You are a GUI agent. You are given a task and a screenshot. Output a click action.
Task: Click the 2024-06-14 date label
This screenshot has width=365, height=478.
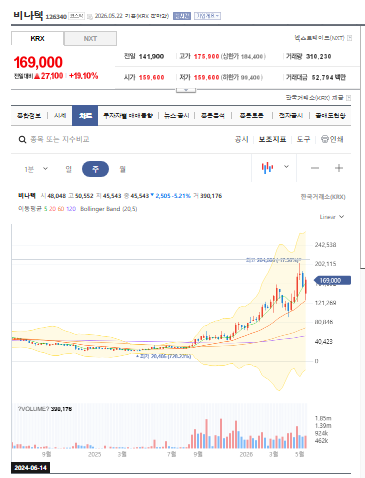pos(30,468)
